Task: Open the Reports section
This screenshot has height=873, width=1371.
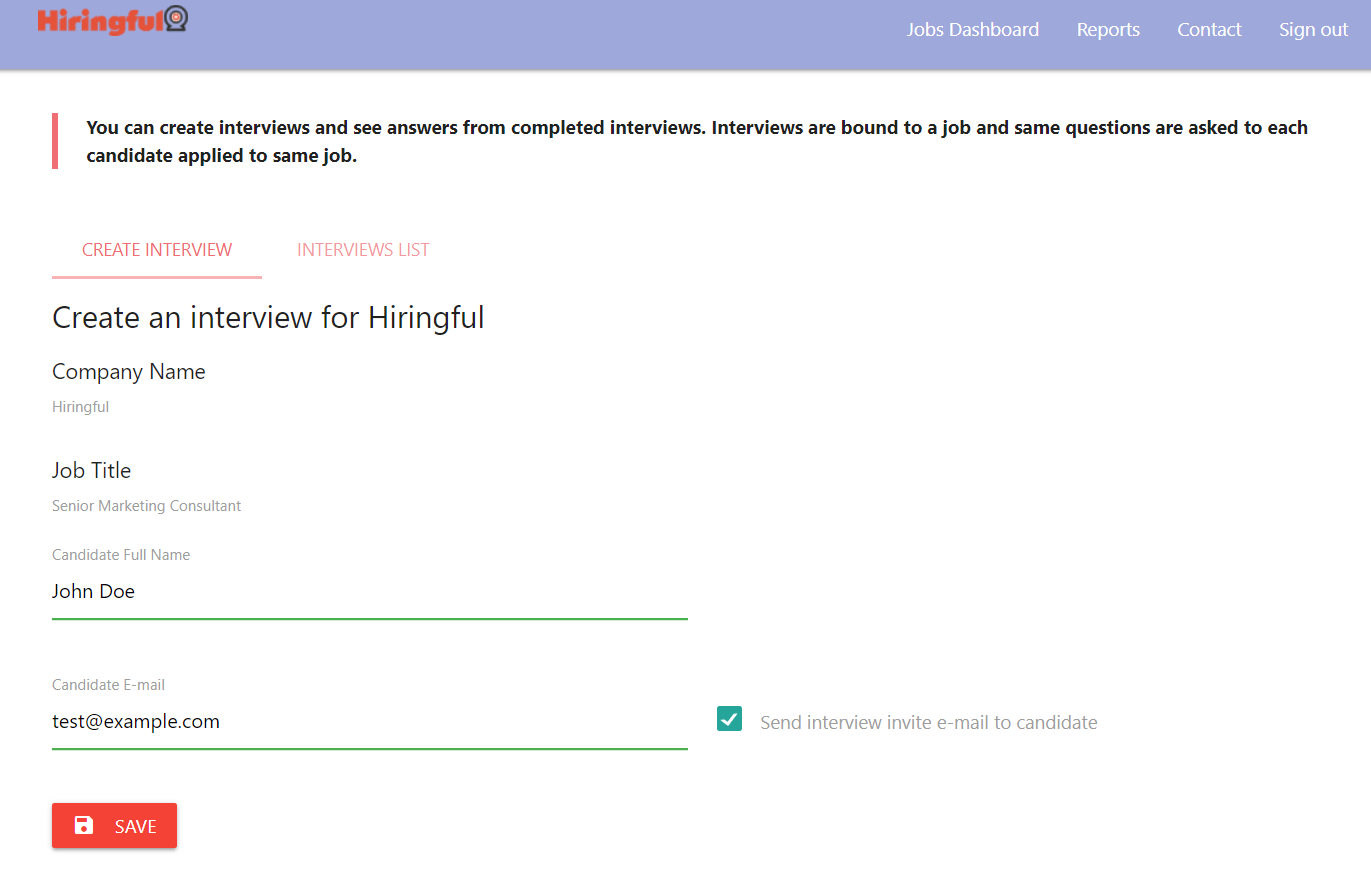Action: [x=1107, y=29]
